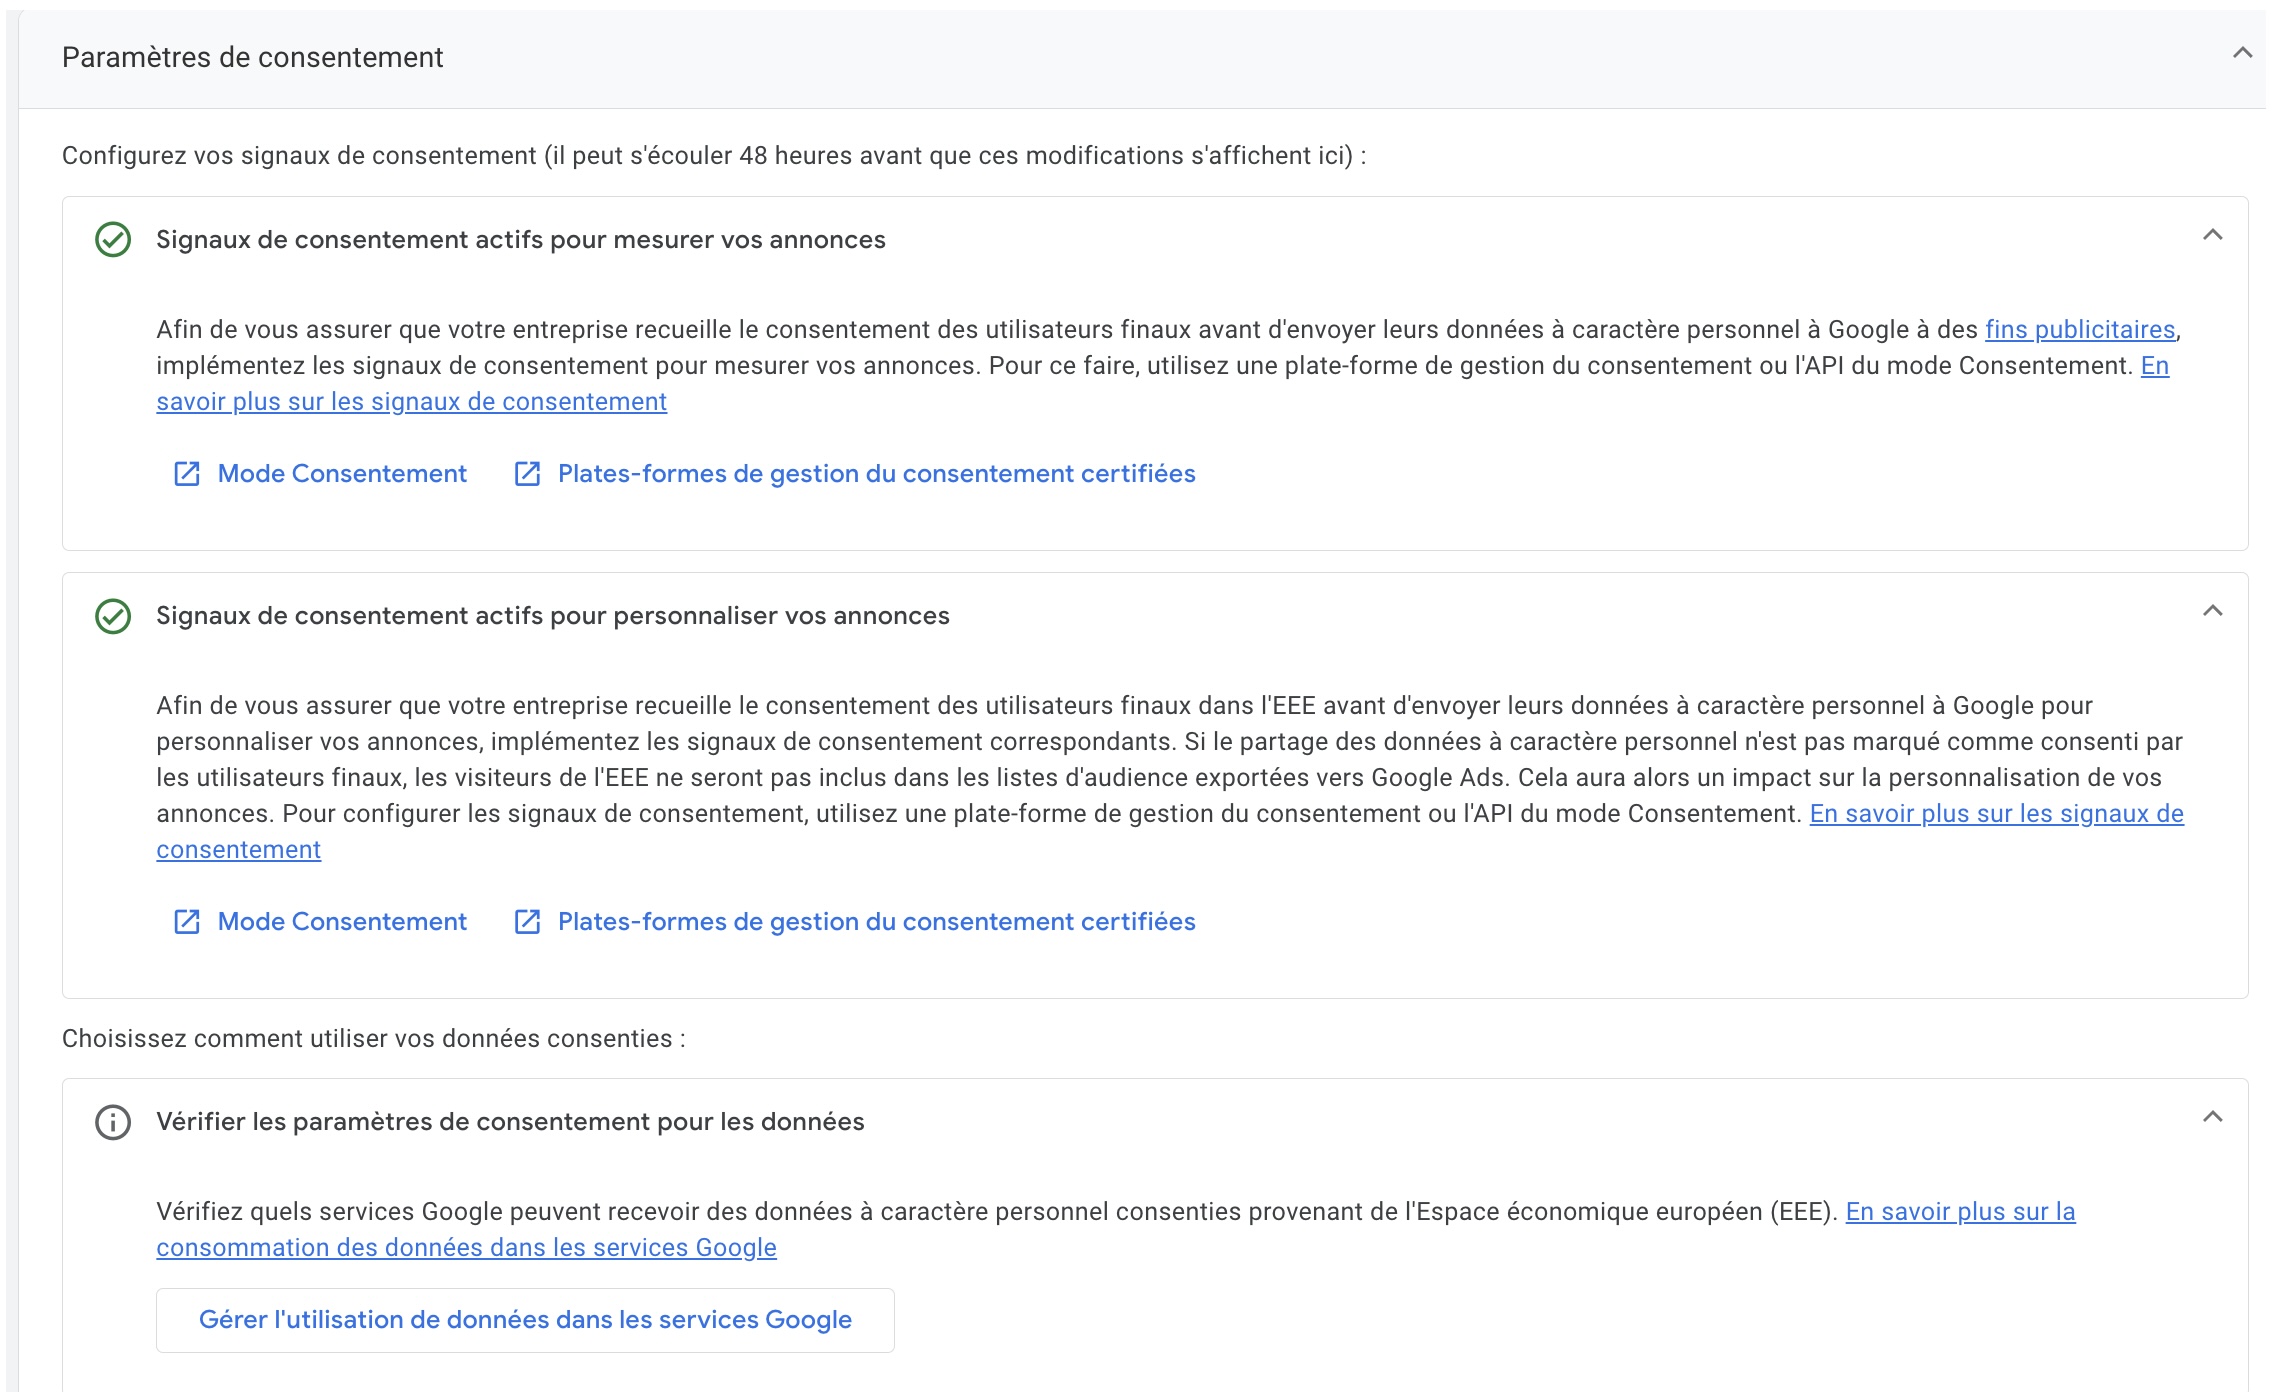Viewport: 2272px width, 1392px height.
Task: Click heading 'Vérifier les paramètres de consentement pour les données'
Action: [x=510, y=1122]
